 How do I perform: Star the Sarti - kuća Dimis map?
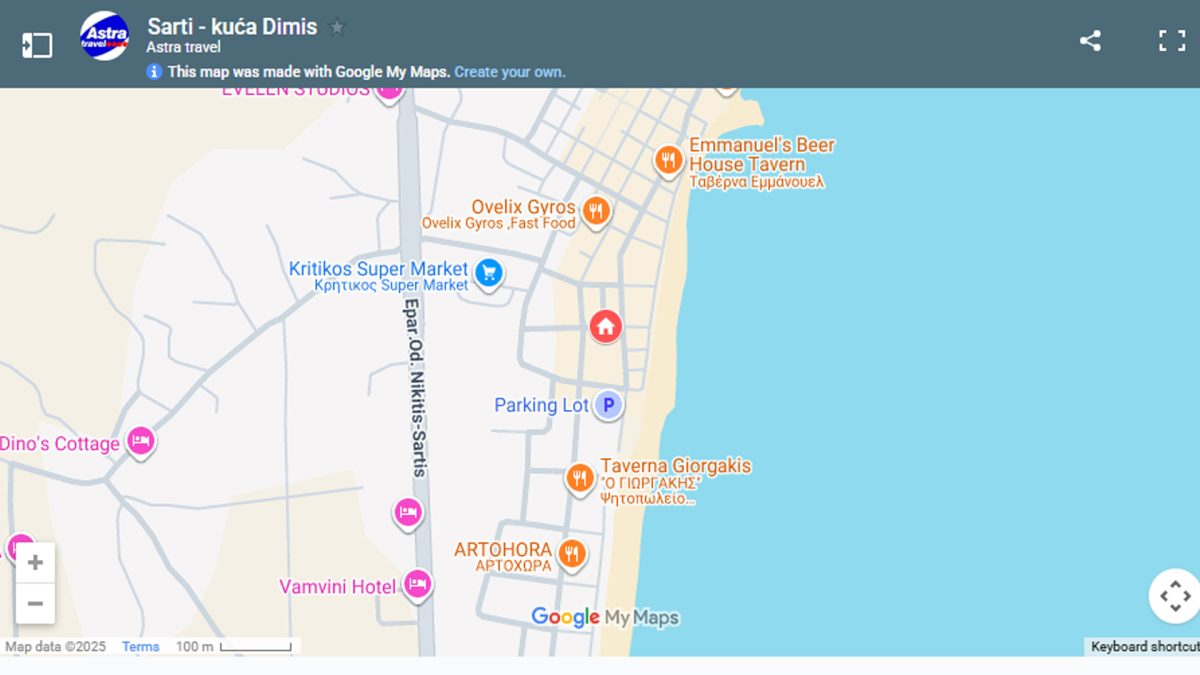coord(338,27)
